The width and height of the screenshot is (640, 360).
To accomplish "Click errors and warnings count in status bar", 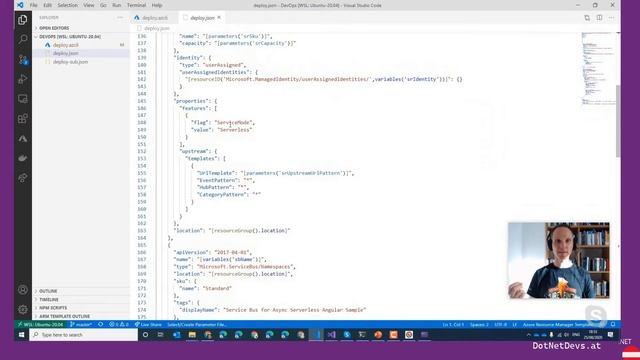I will click(119, 324).
